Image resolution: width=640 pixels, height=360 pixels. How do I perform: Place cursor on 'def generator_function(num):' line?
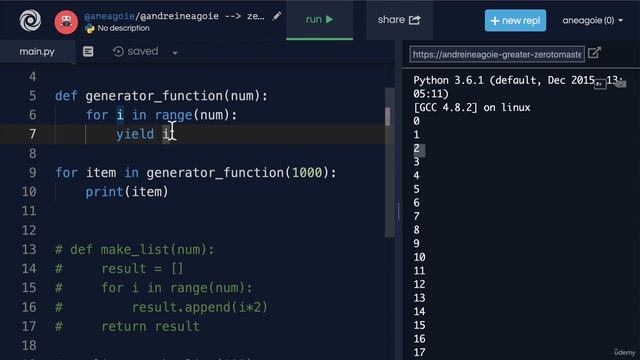point(161,96)
